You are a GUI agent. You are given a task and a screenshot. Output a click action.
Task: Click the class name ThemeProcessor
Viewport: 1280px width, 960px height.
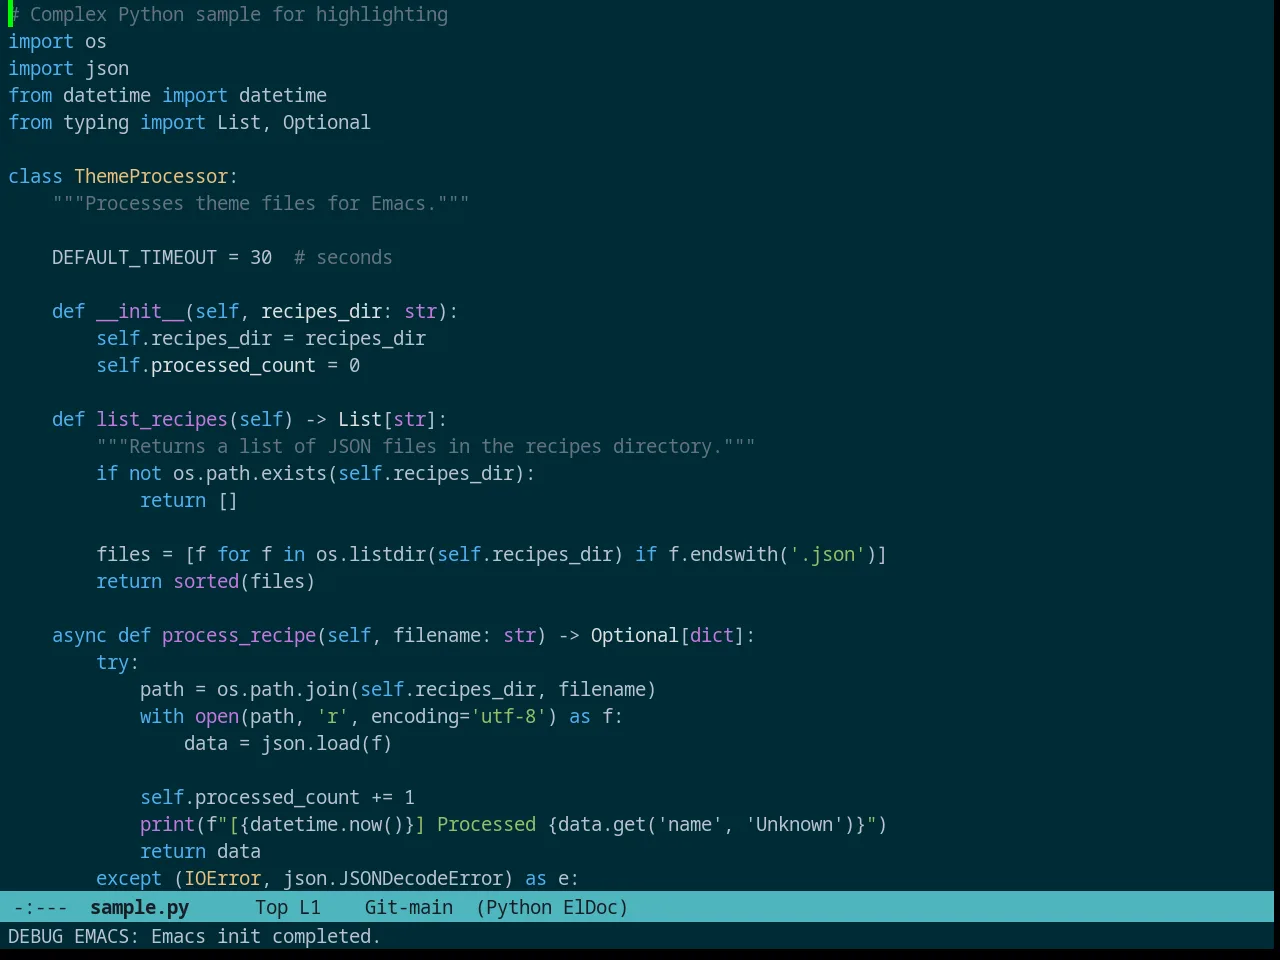click(x=151, y=176)
